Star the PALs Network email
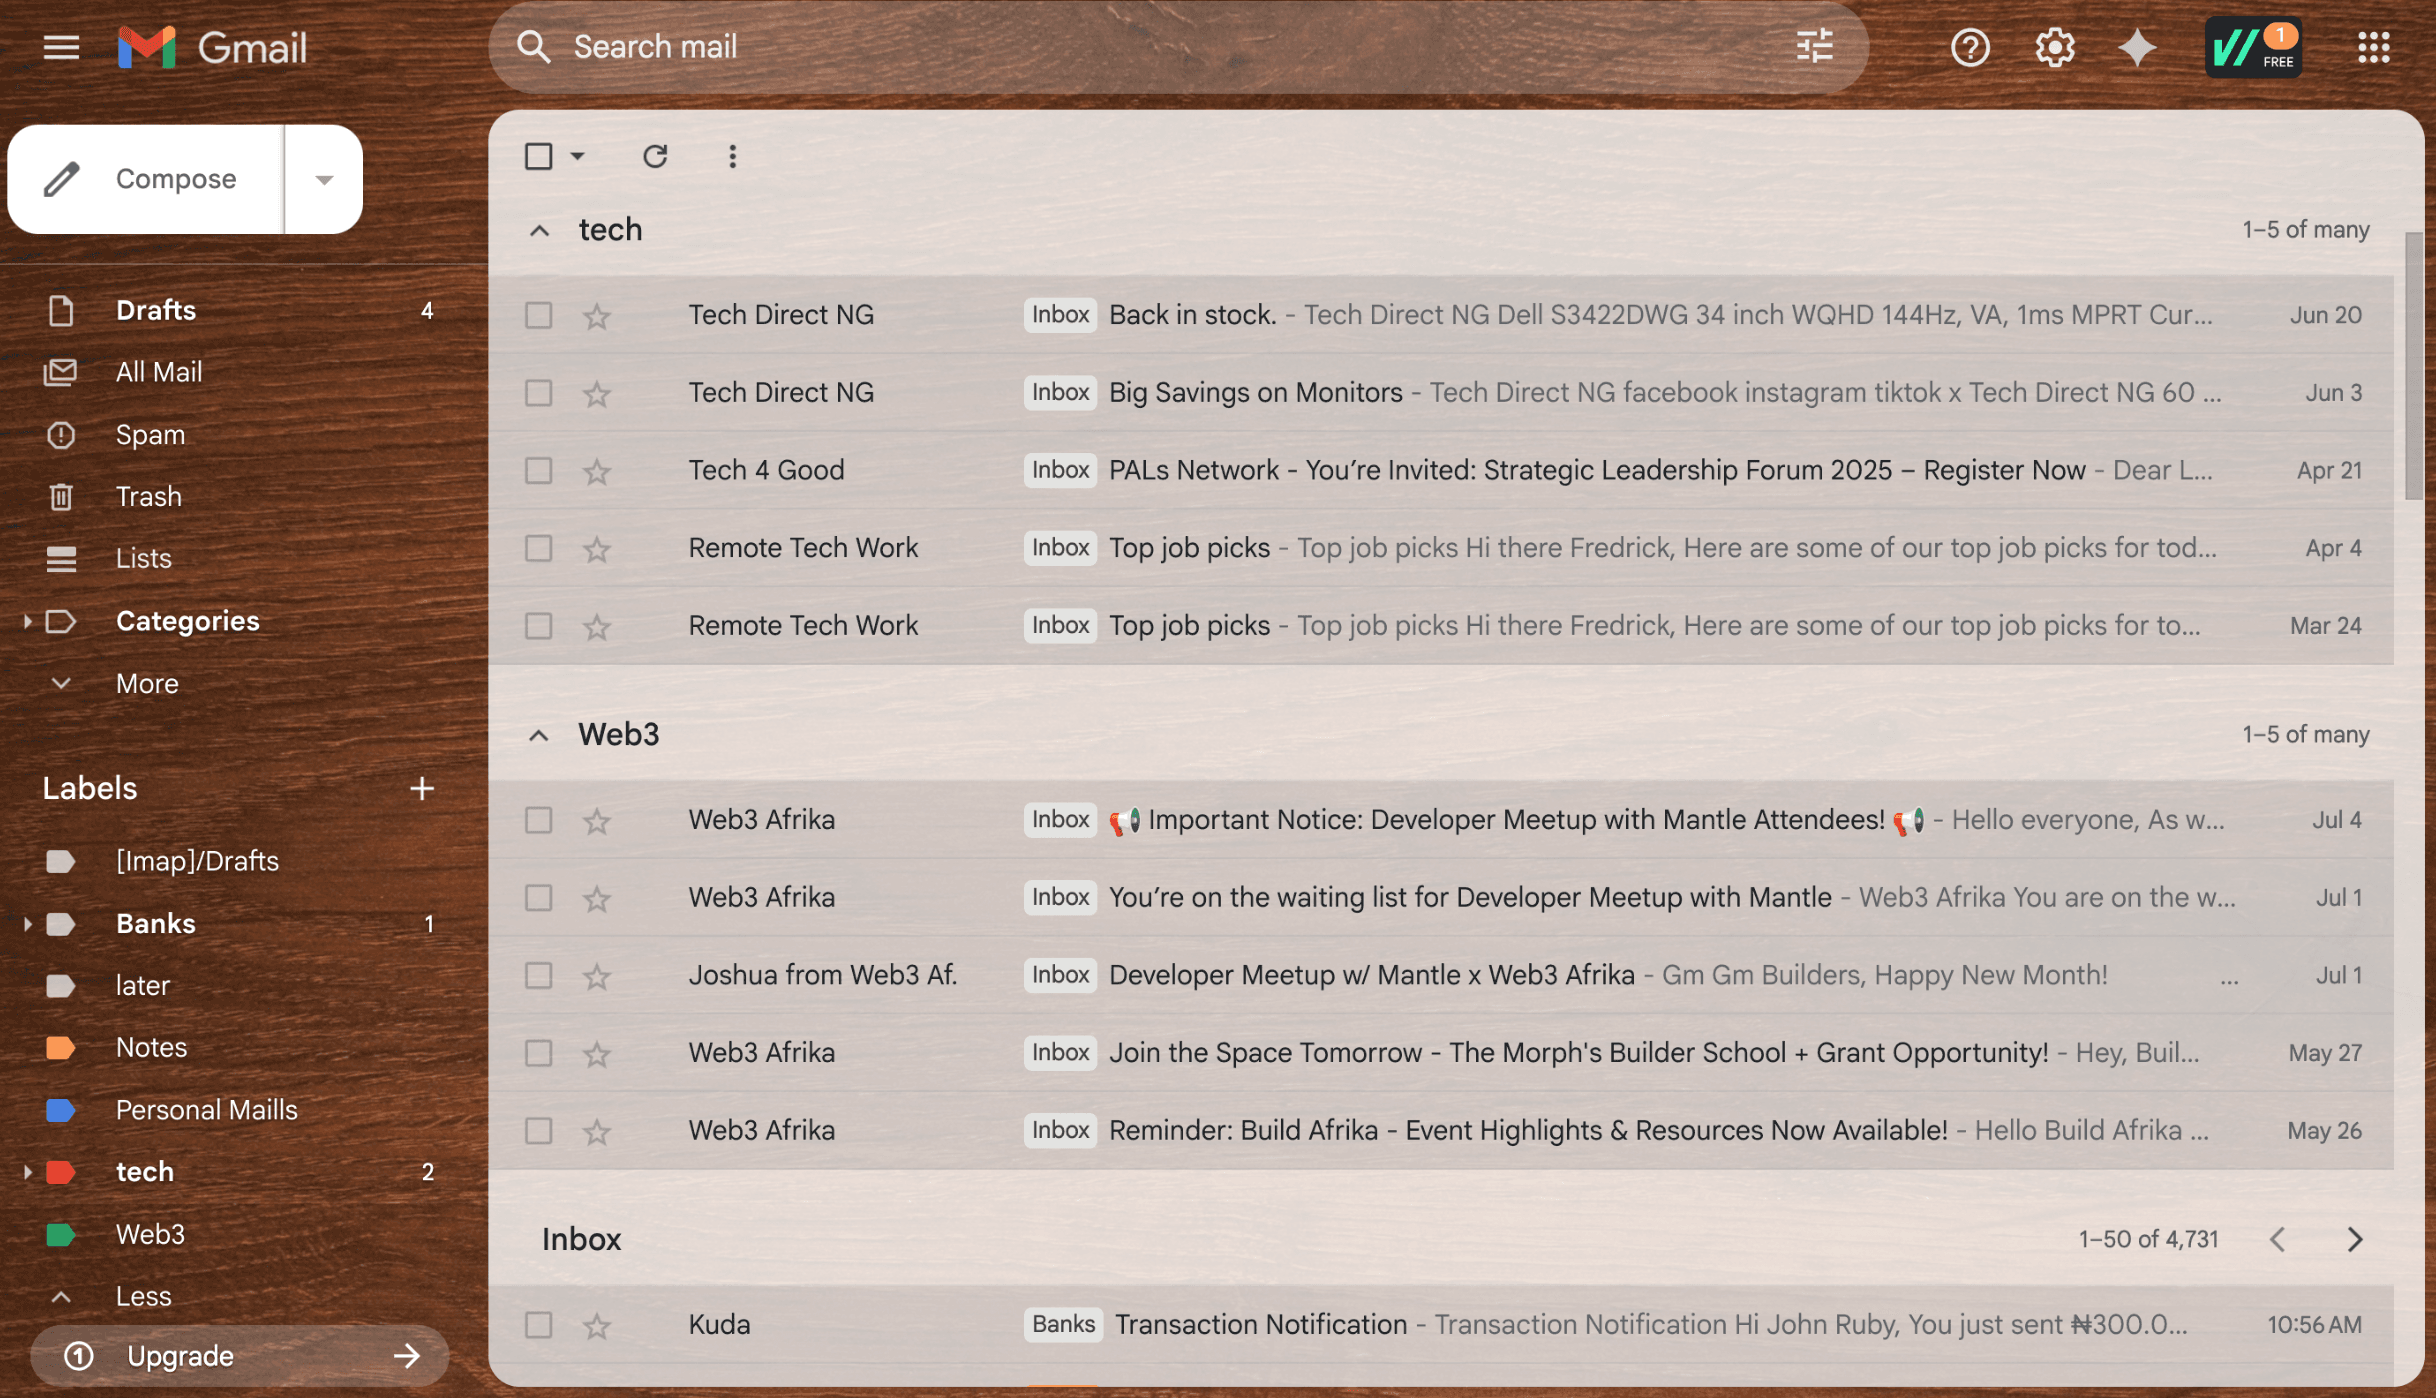 coord(597,471)
